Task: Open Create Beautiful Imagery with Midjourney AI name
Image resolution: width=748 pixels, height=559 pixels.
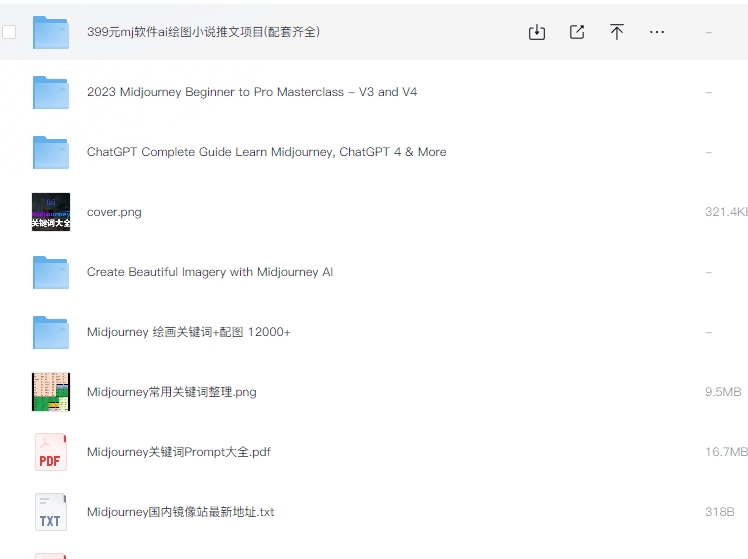Action: coord(210,272)
